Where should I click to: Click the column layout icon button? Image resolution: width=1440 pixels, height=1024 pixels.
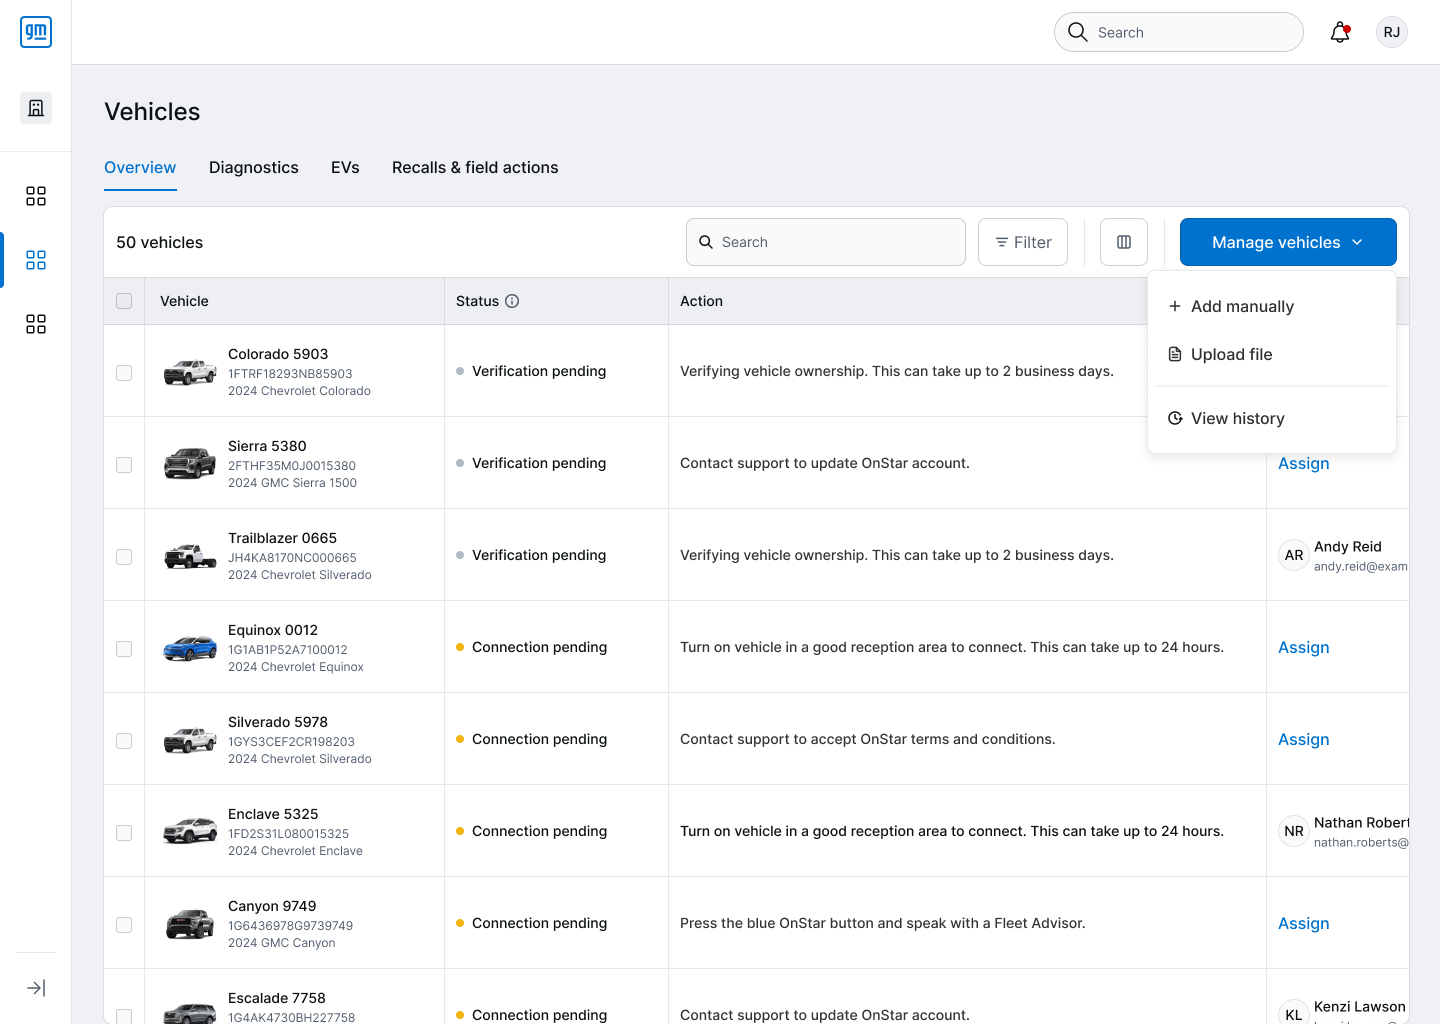[x=1124, y=242]
